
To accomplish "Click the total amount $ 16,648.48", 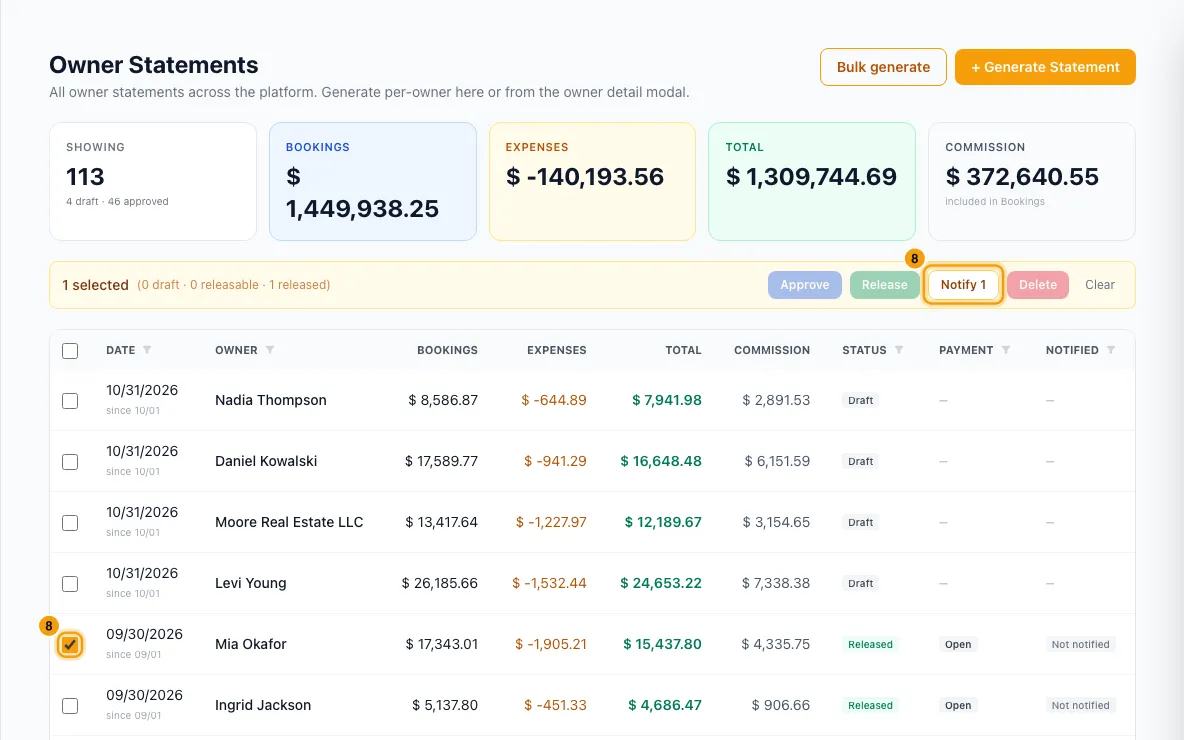I will point(661,461).
